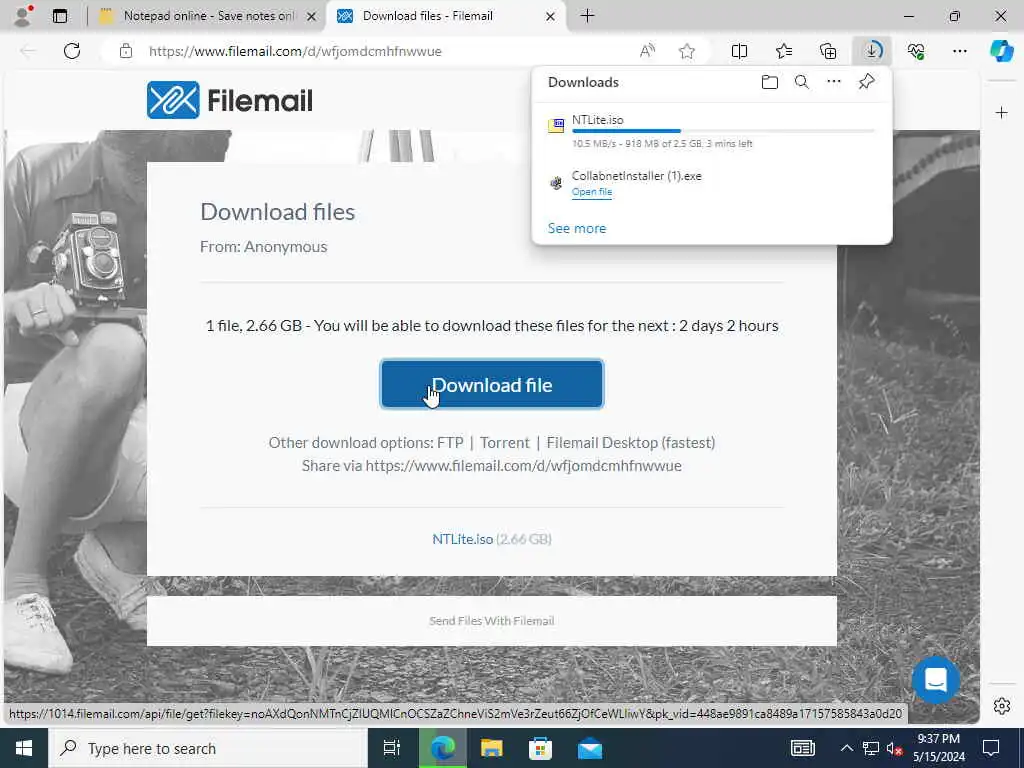Choose Filemail Desktop (fastest) option

(x=630, y=443)
